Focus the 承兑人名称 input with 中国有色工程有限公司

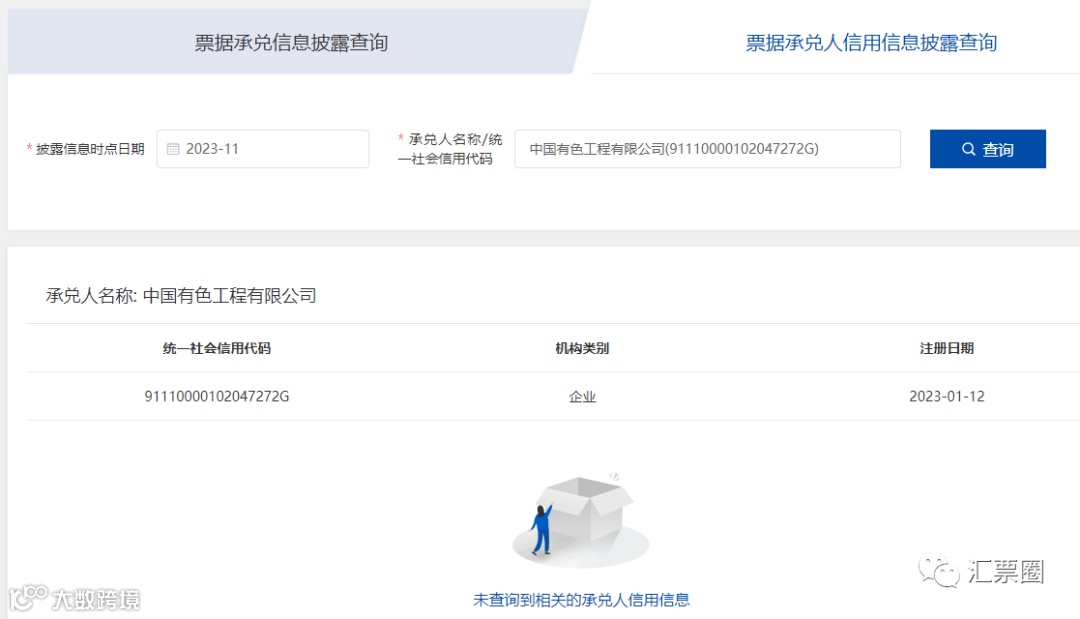707,149
